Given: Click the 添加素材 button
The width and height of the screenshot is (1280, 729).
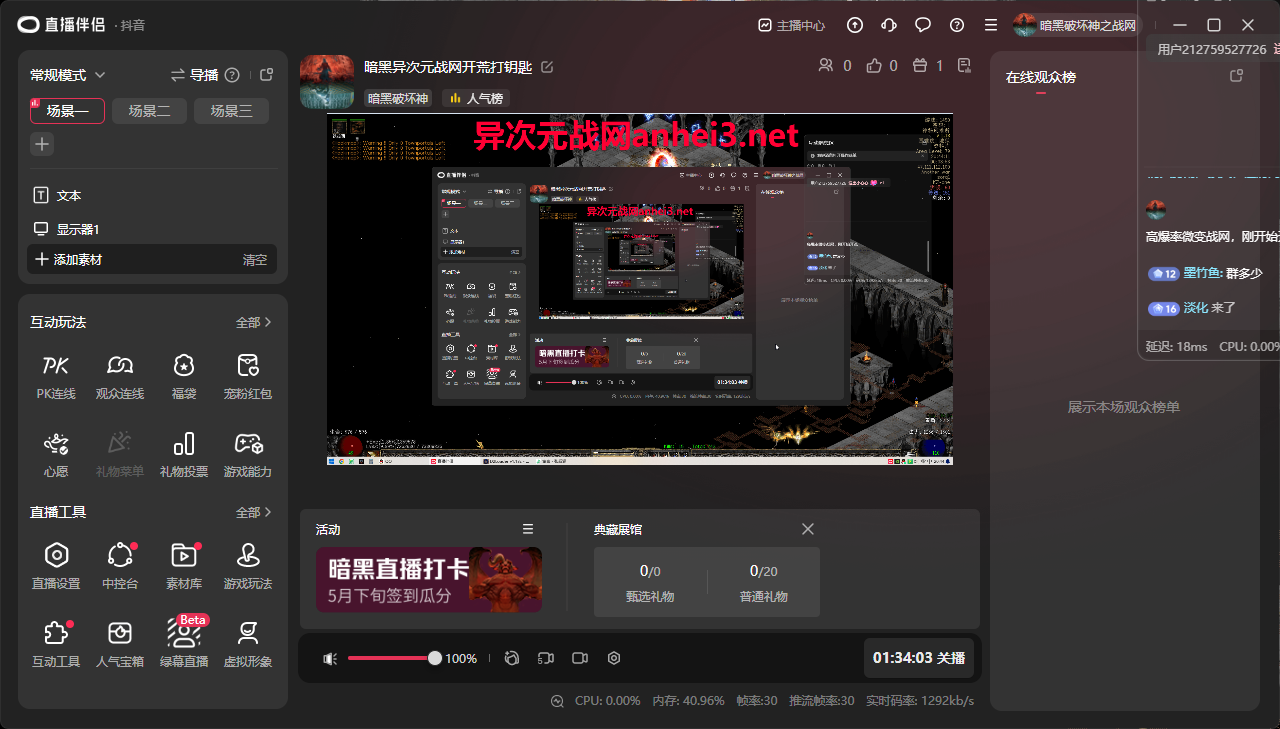Looking at the screenshot, I should pyautogui.click(x=68, y=259).
